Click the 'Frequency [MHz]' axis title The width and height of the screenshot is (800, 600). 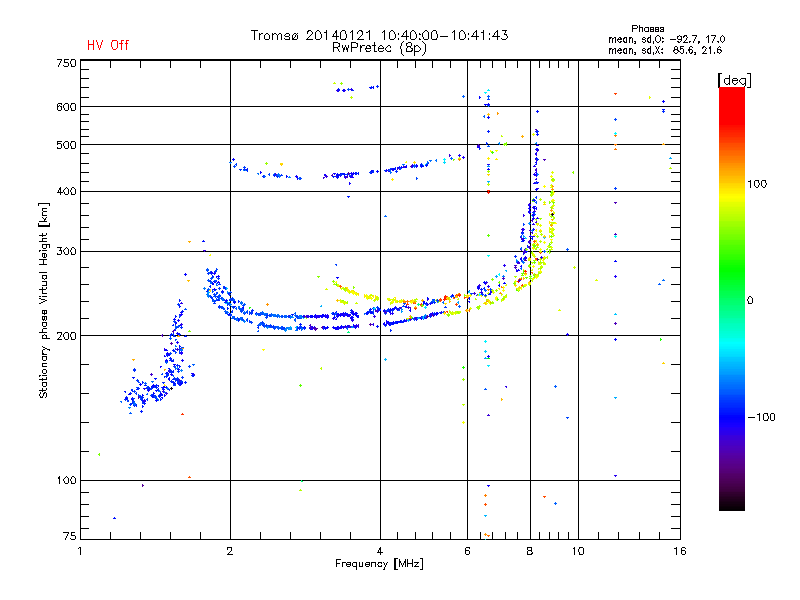pos(379,564)
